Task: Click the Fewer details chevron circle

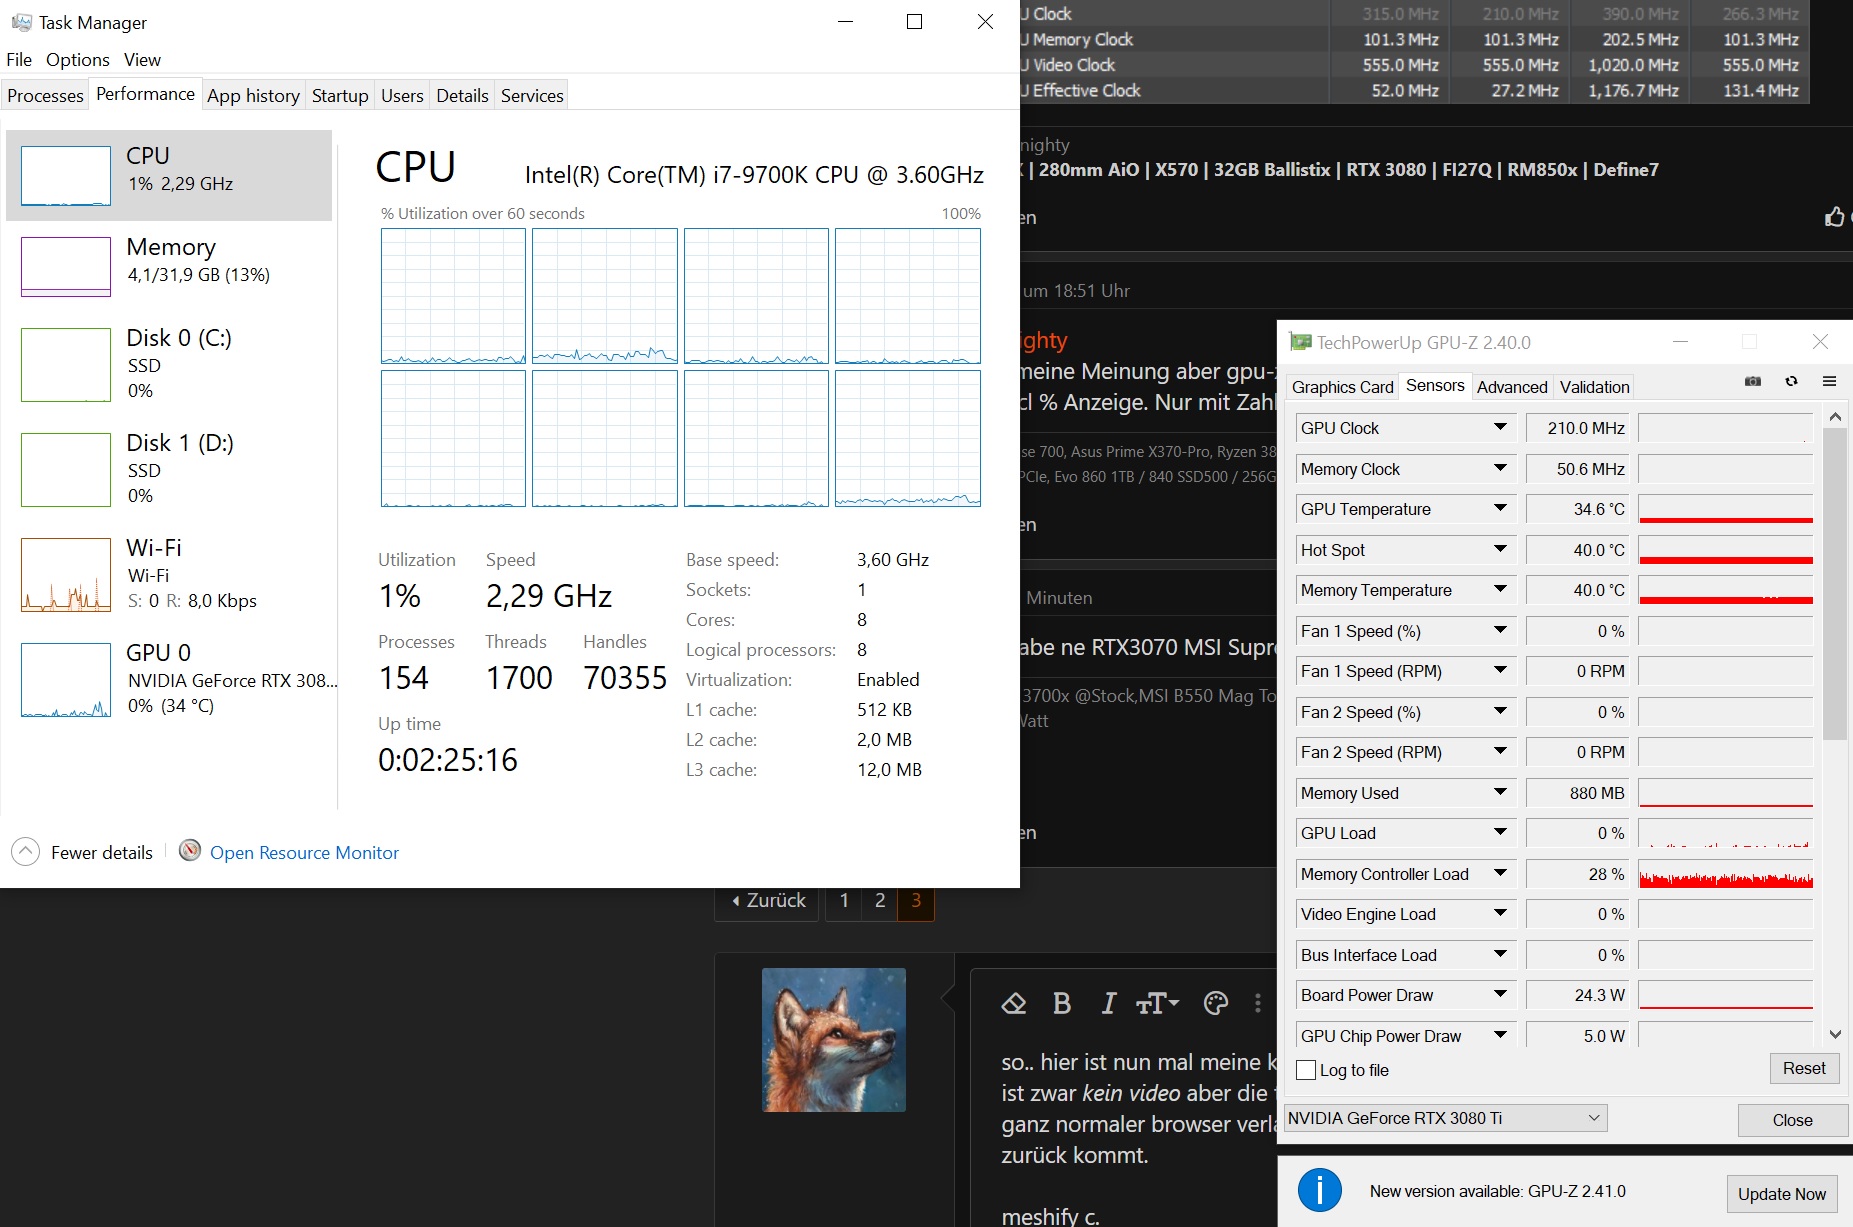Action: [x=25, y=852]
